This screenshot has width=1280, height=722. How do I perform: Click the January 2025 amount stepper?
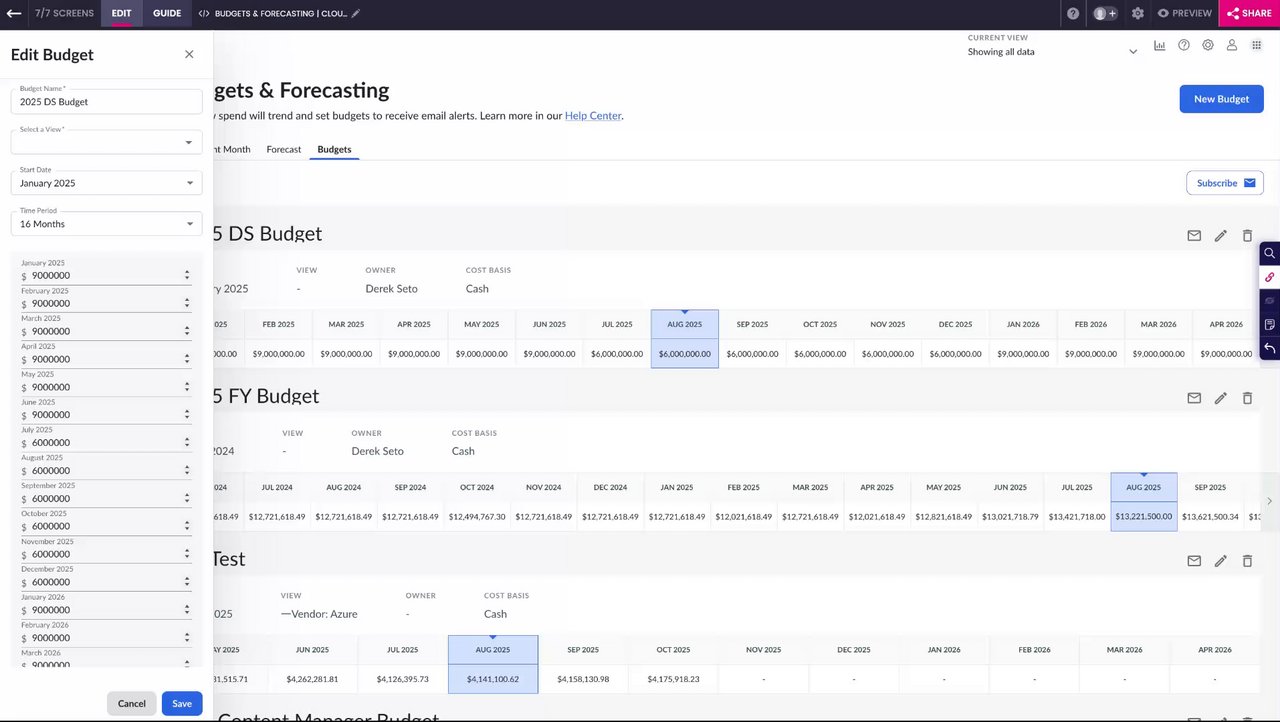(187, 275)
